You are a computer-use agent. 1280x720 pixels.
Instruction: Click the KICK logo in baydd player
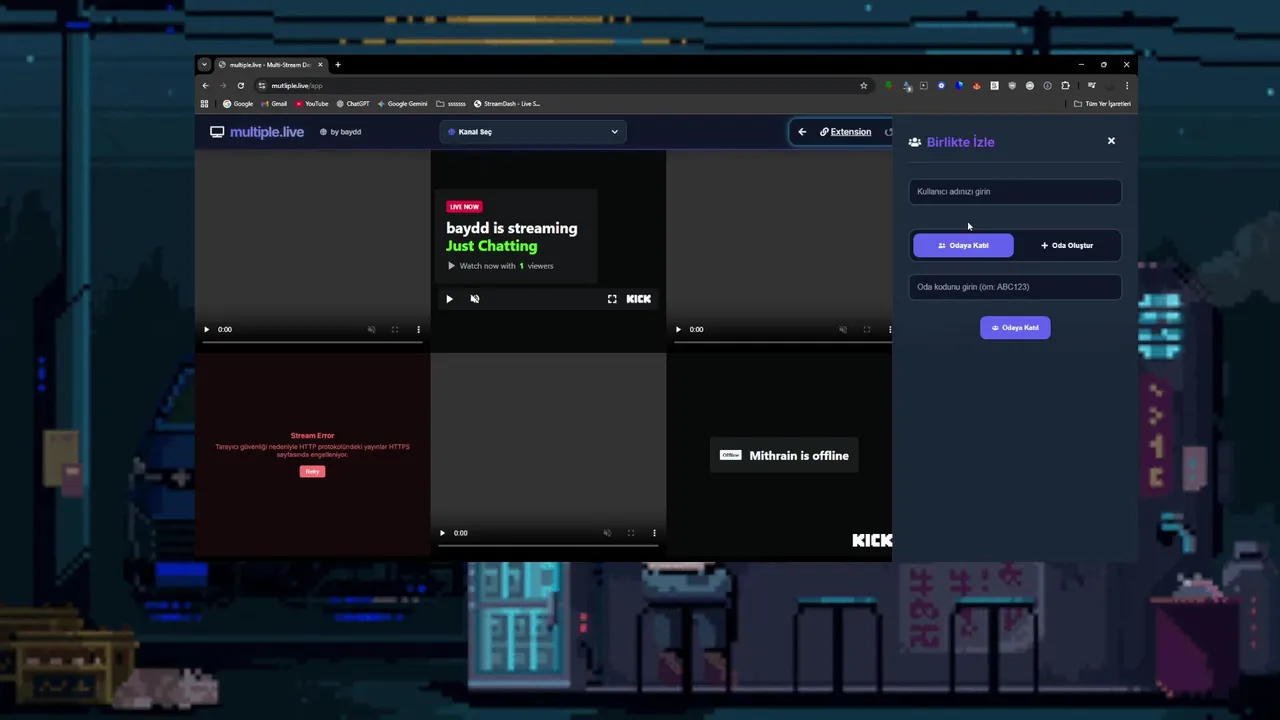pos(638,299)
